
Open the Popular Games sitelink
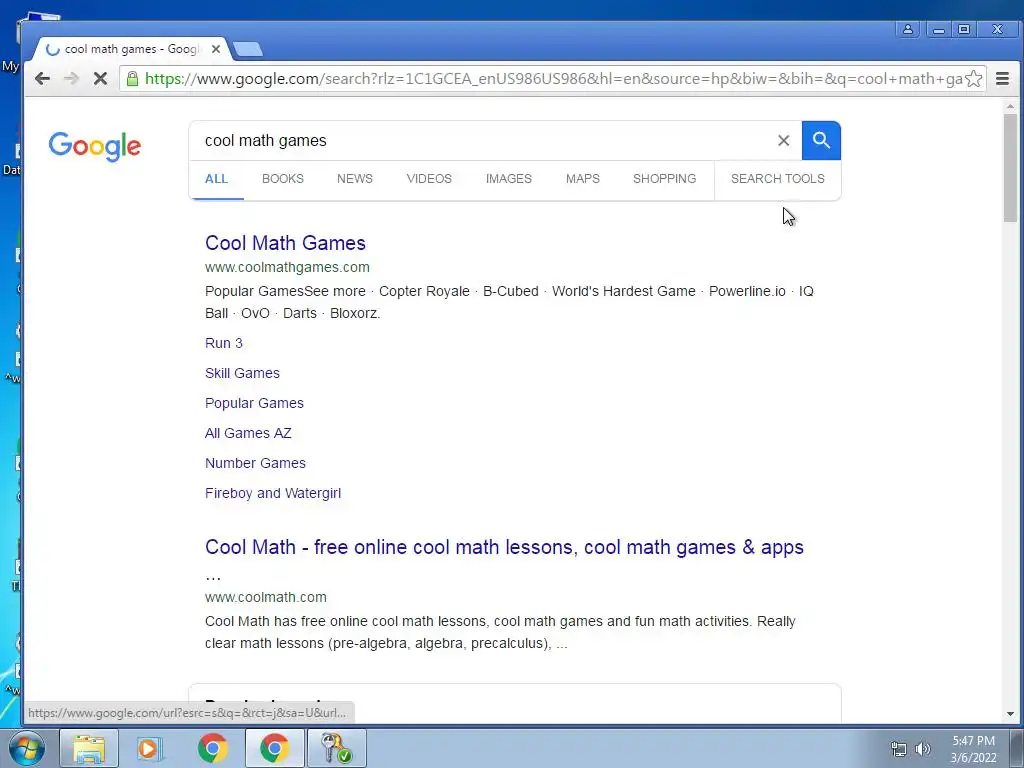tap(254, 404)
